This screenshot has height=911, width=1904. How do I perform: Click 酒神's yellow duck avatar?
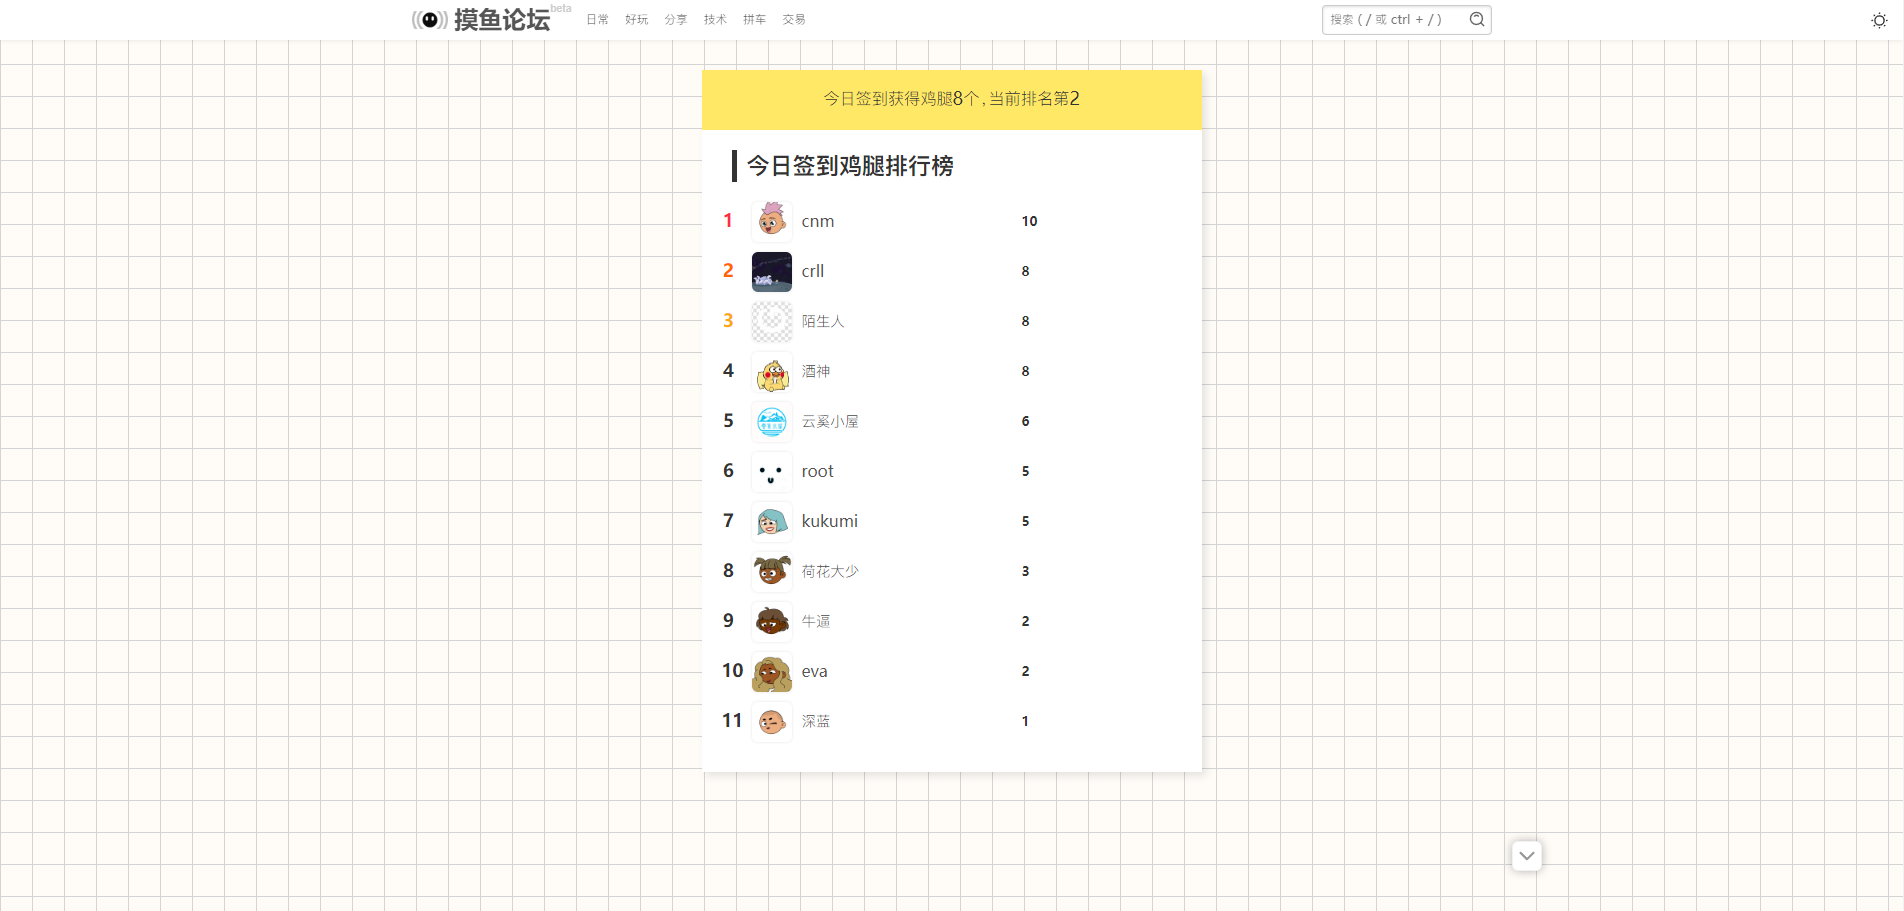[x=771, y=371]
